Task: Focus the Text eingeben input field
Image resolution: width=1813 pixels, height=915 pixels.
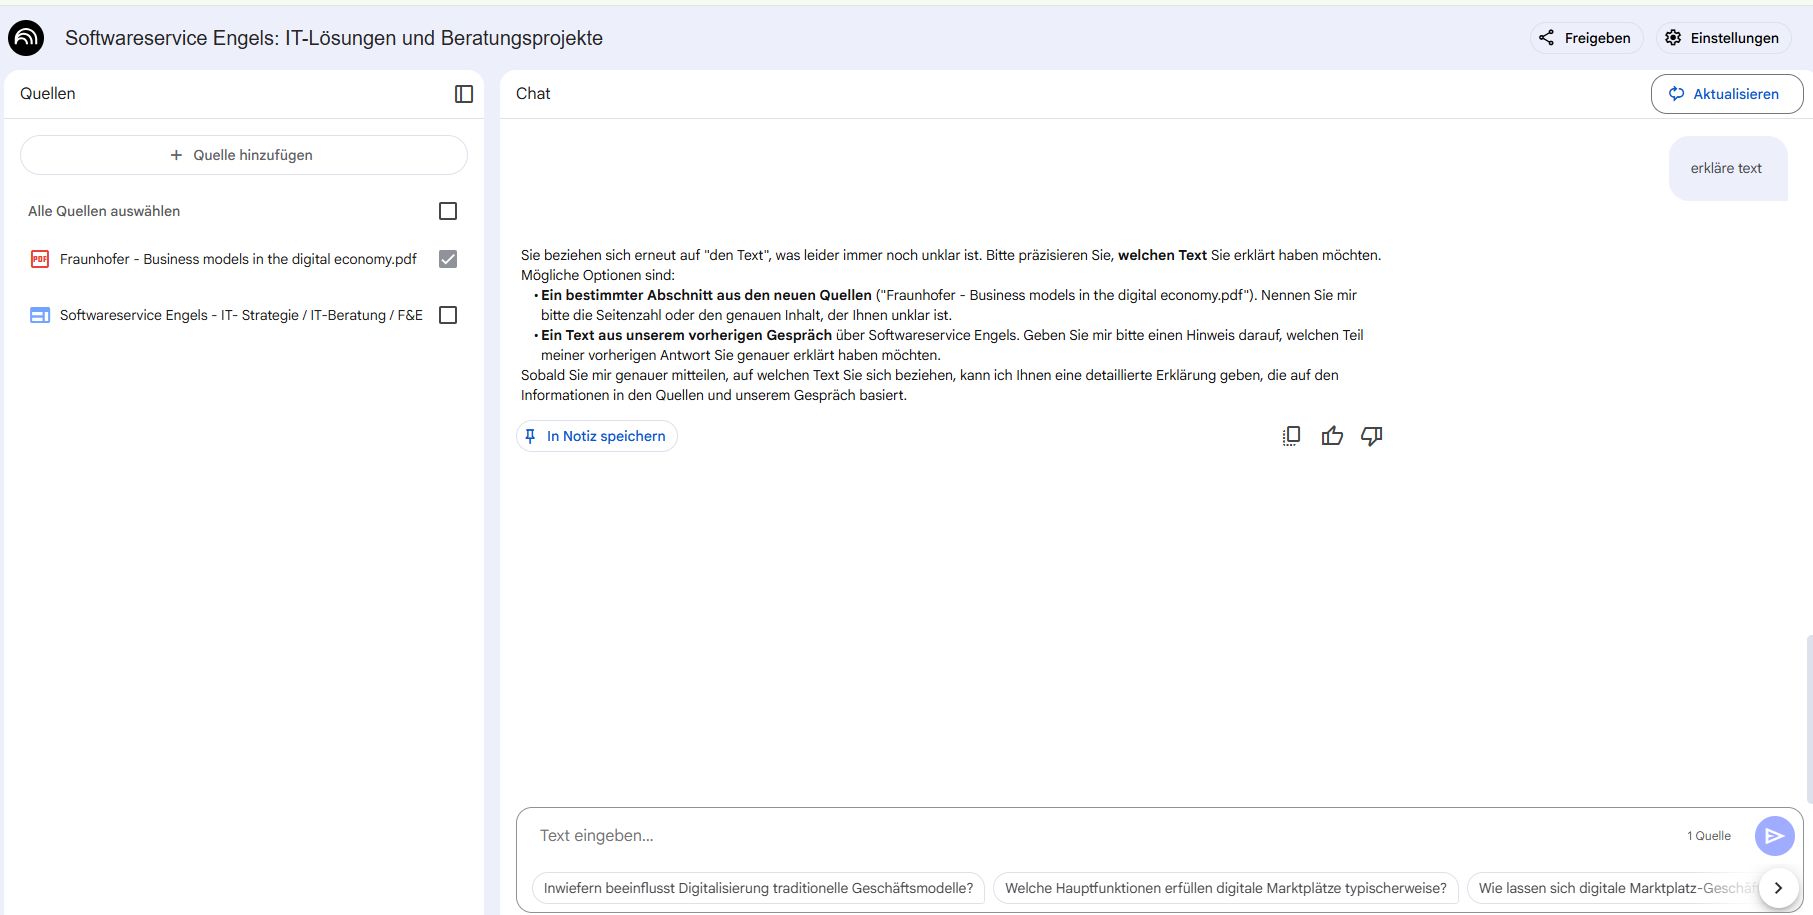Action: [1100, 836]
